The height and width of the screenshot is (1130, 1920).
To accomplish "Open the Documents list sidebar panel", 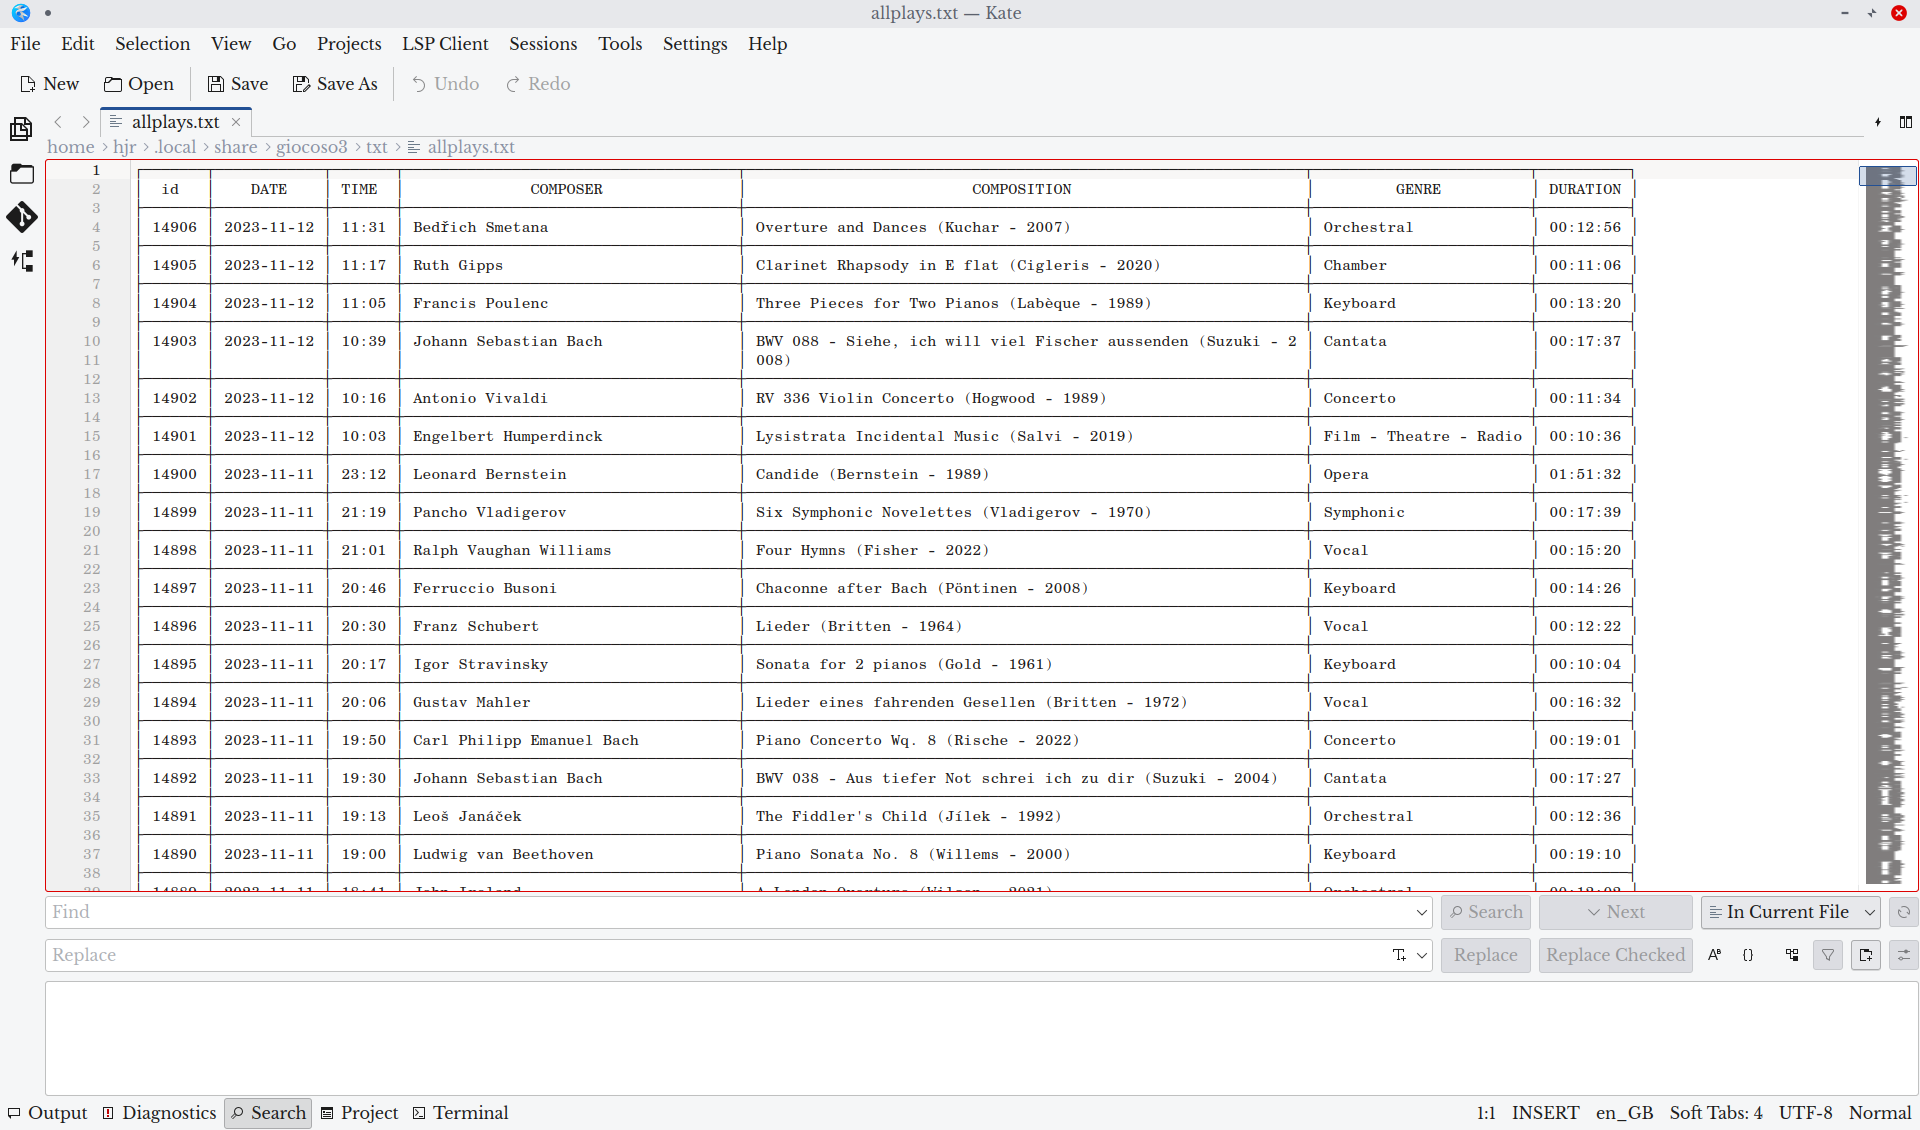I will coord(21,129).
